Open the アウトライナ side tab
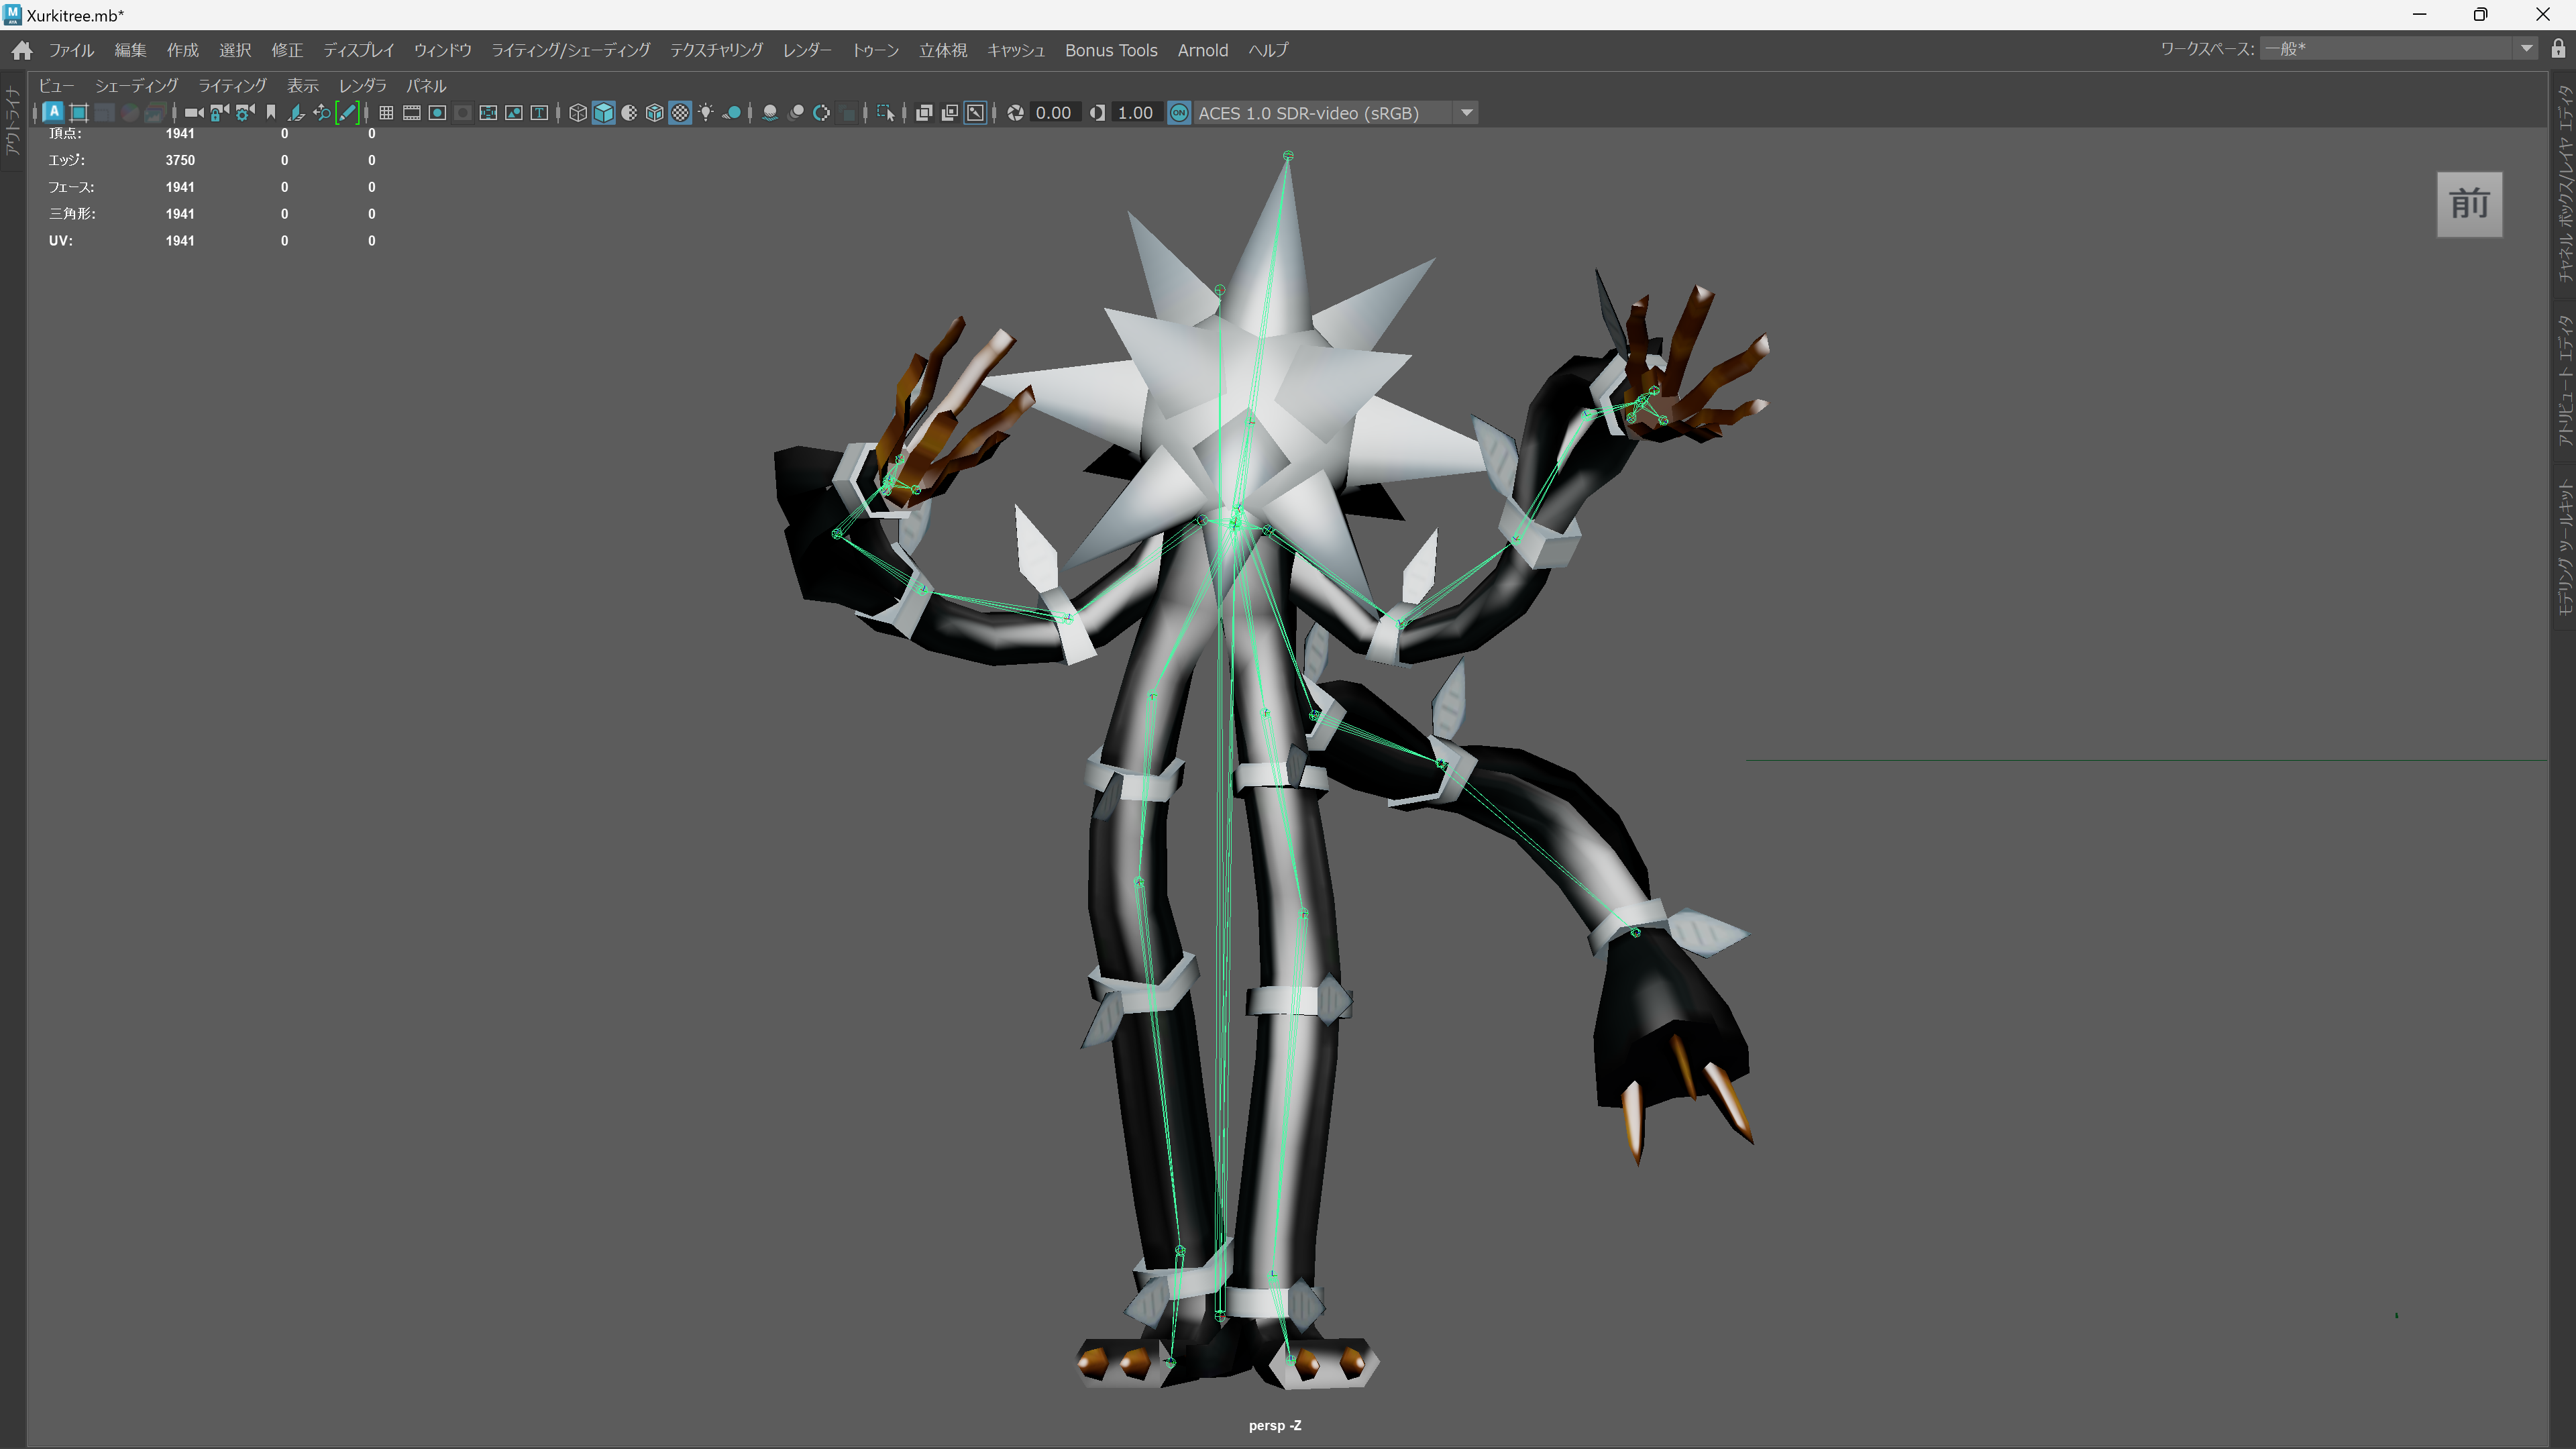Viewport: 2576px width, 1449px height. (12, 122)
